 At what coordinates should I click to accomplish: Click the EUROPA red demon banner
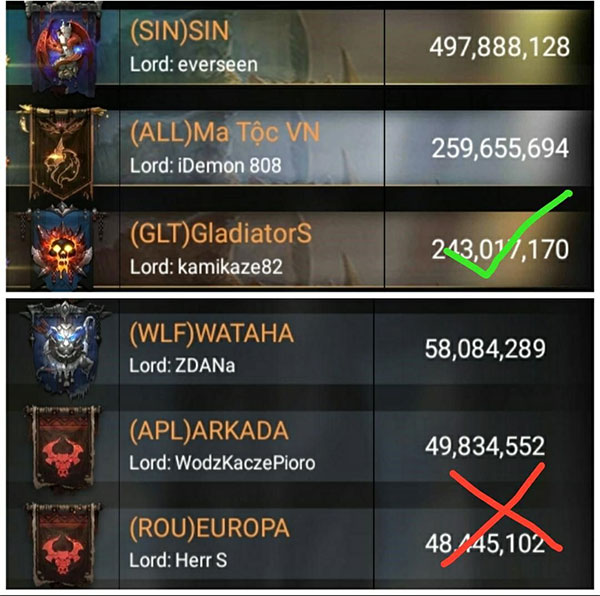tap(63, 546)
